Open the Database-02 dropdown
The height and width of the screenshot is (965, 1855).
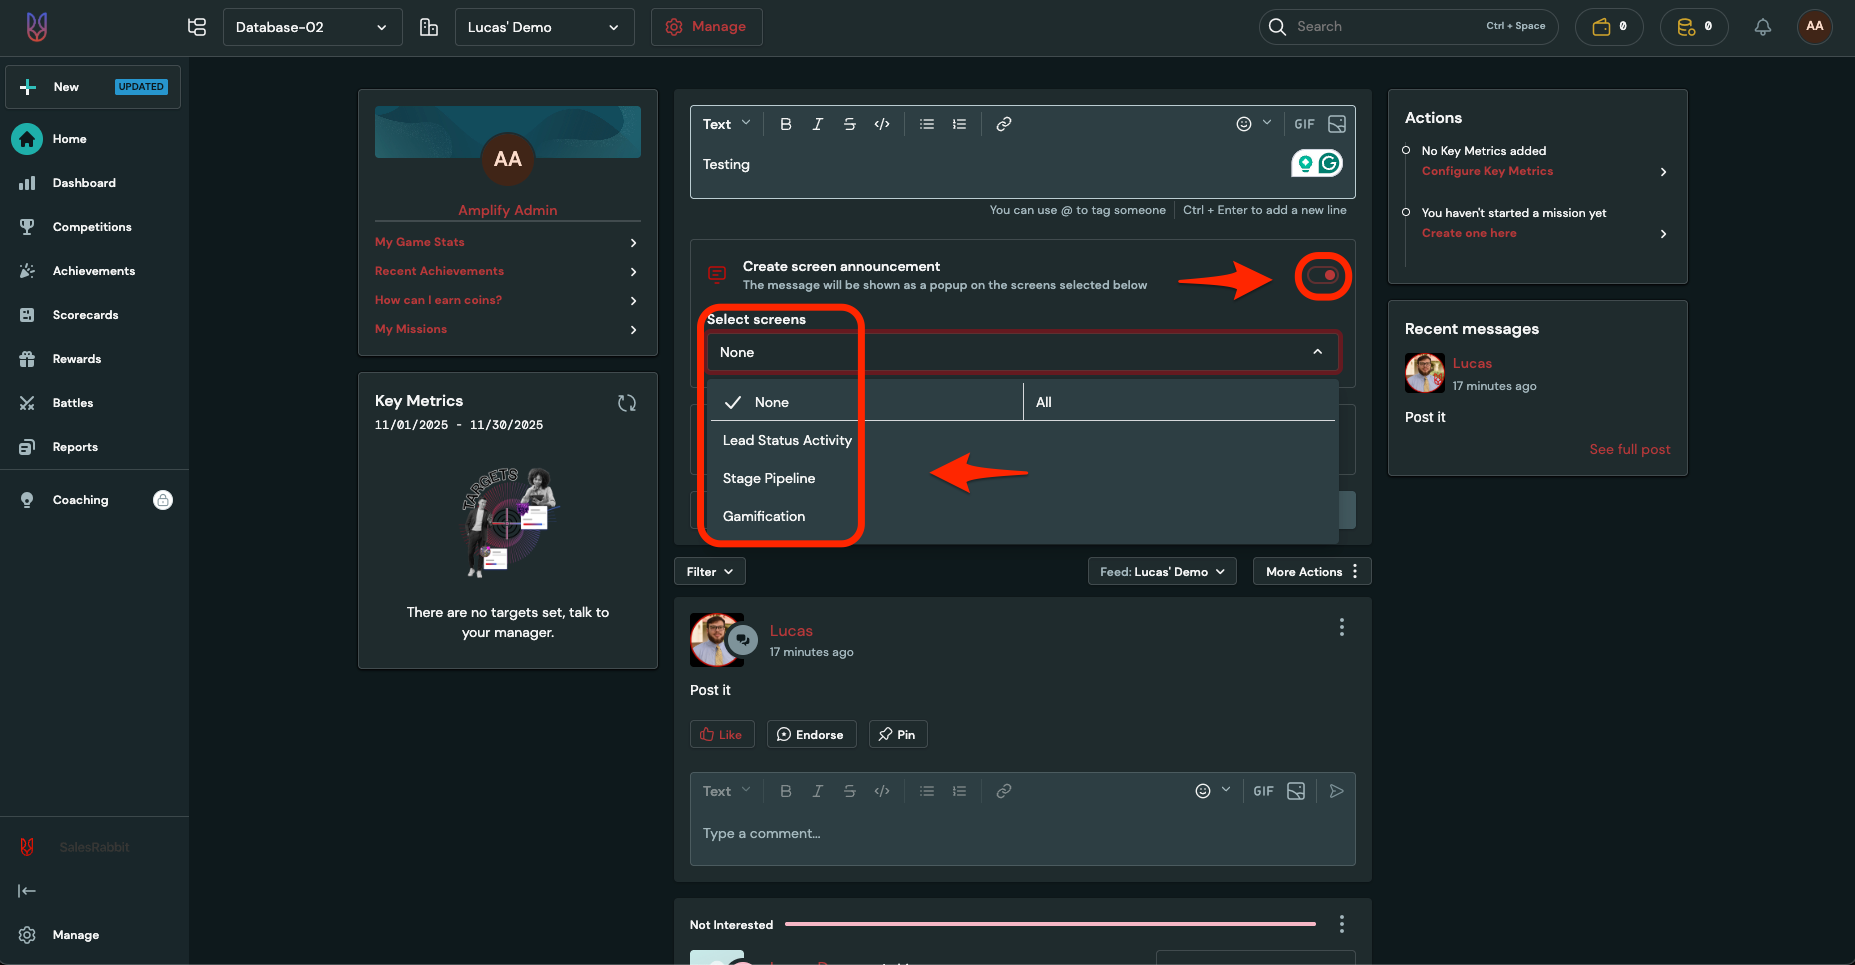(311, 27)
